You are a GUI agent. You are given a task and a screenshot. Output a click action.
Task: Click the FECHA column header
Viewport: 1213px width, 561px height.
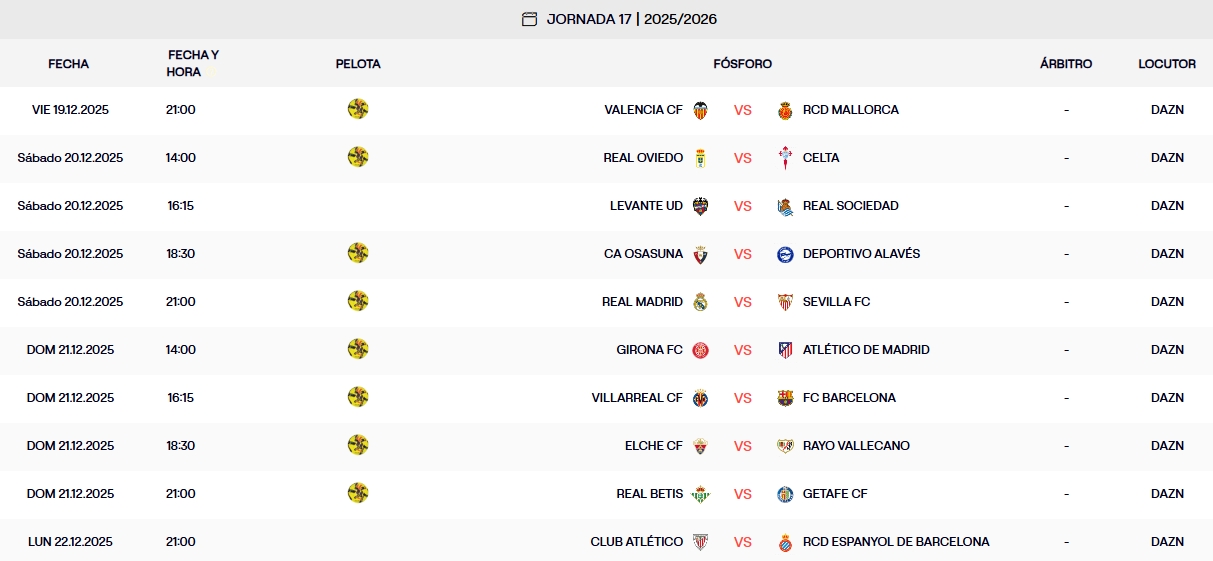[68, 64]
